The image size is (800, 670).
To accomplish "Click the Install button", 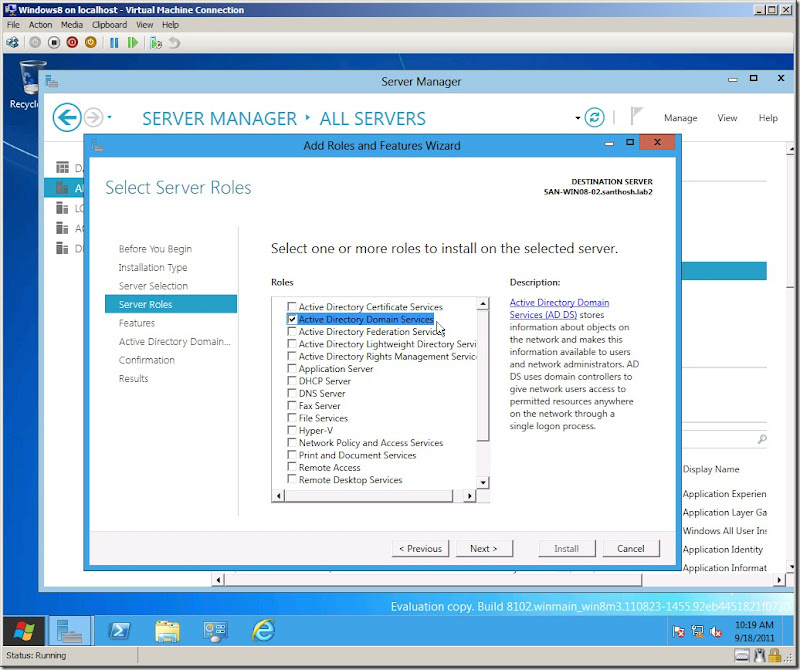I will click(x=566, y=548).
